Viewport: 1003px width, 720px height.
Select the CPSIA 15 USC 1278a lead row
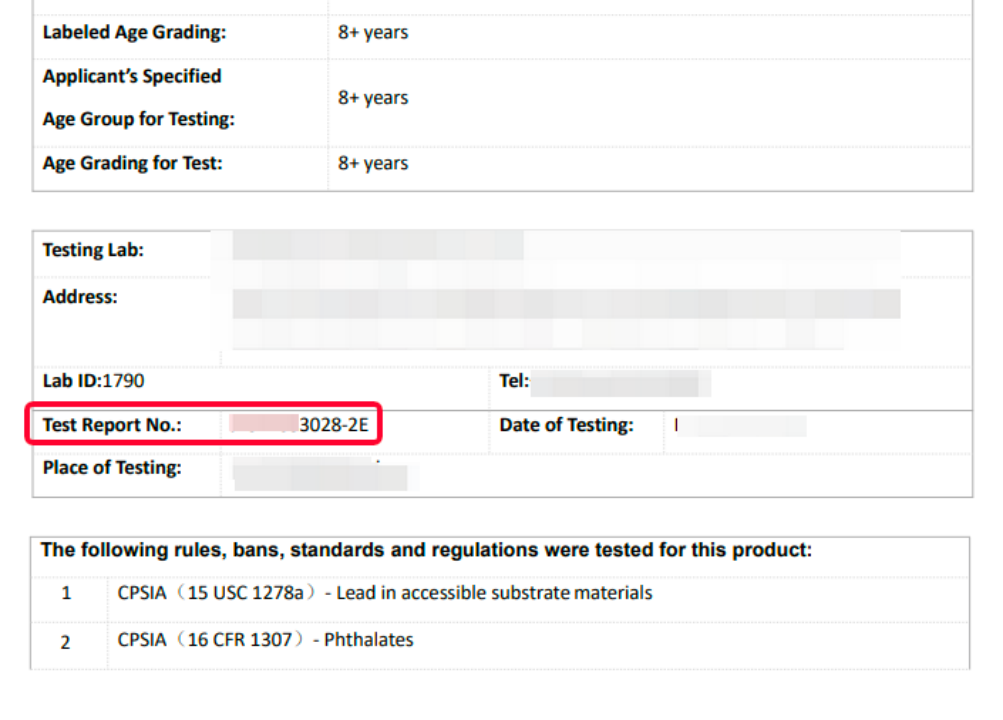[x=384, y=593]
